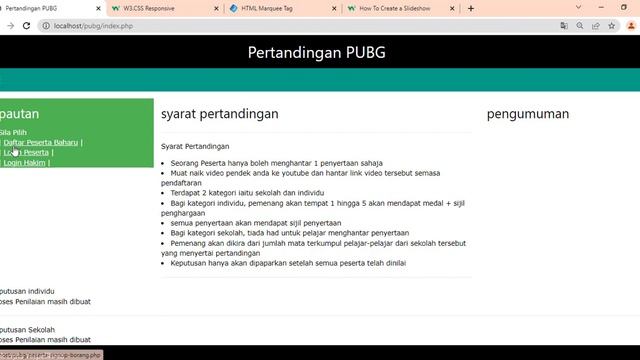Open the Daftar Peserta Baharu link
This screenshot has width=640, height=360.
(x=40, y=142)
